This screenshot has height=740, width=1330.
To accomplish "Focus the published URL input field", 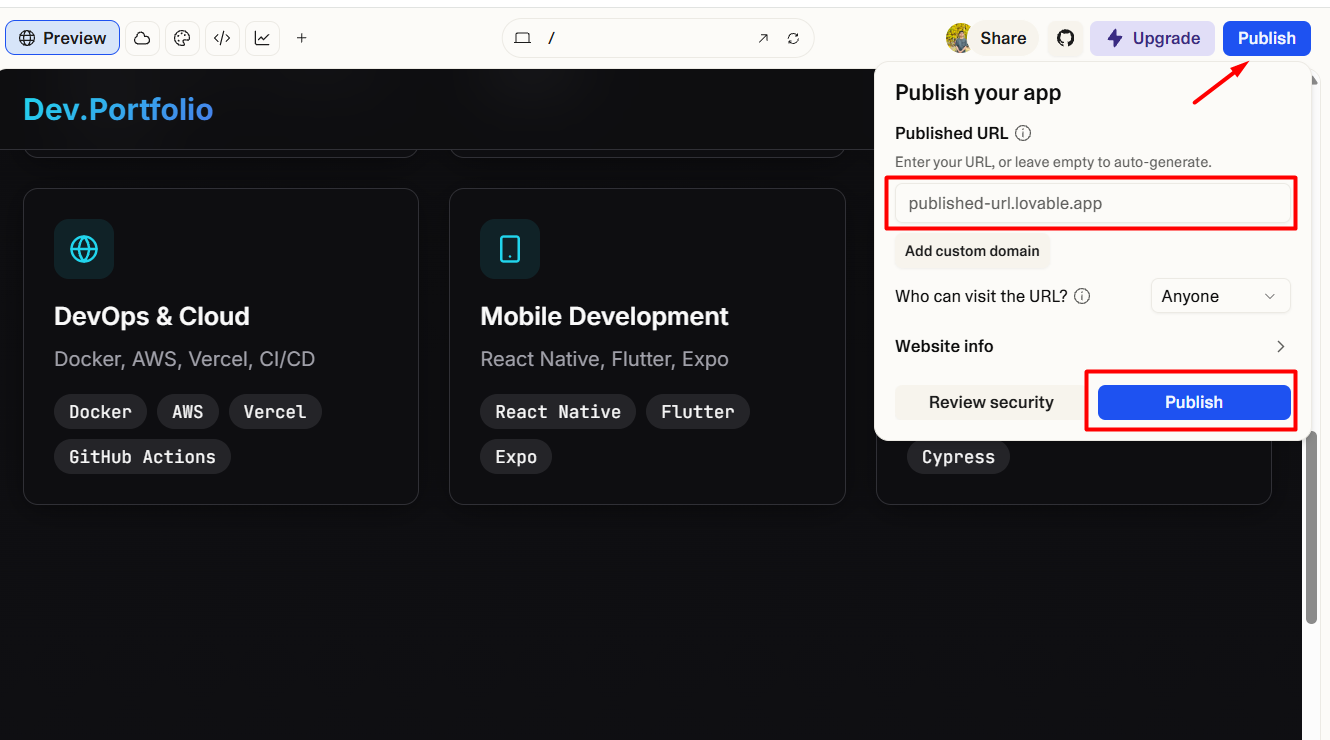I will point(1092,203).
